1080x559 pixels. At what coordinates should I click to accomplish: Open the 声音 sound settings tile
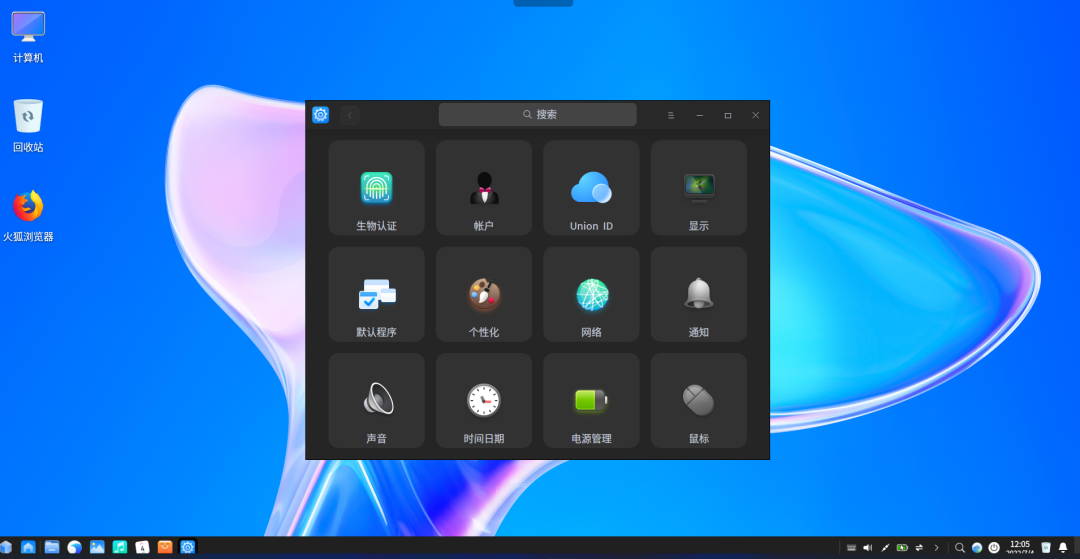pyautogui.click(x=376, y=401)
